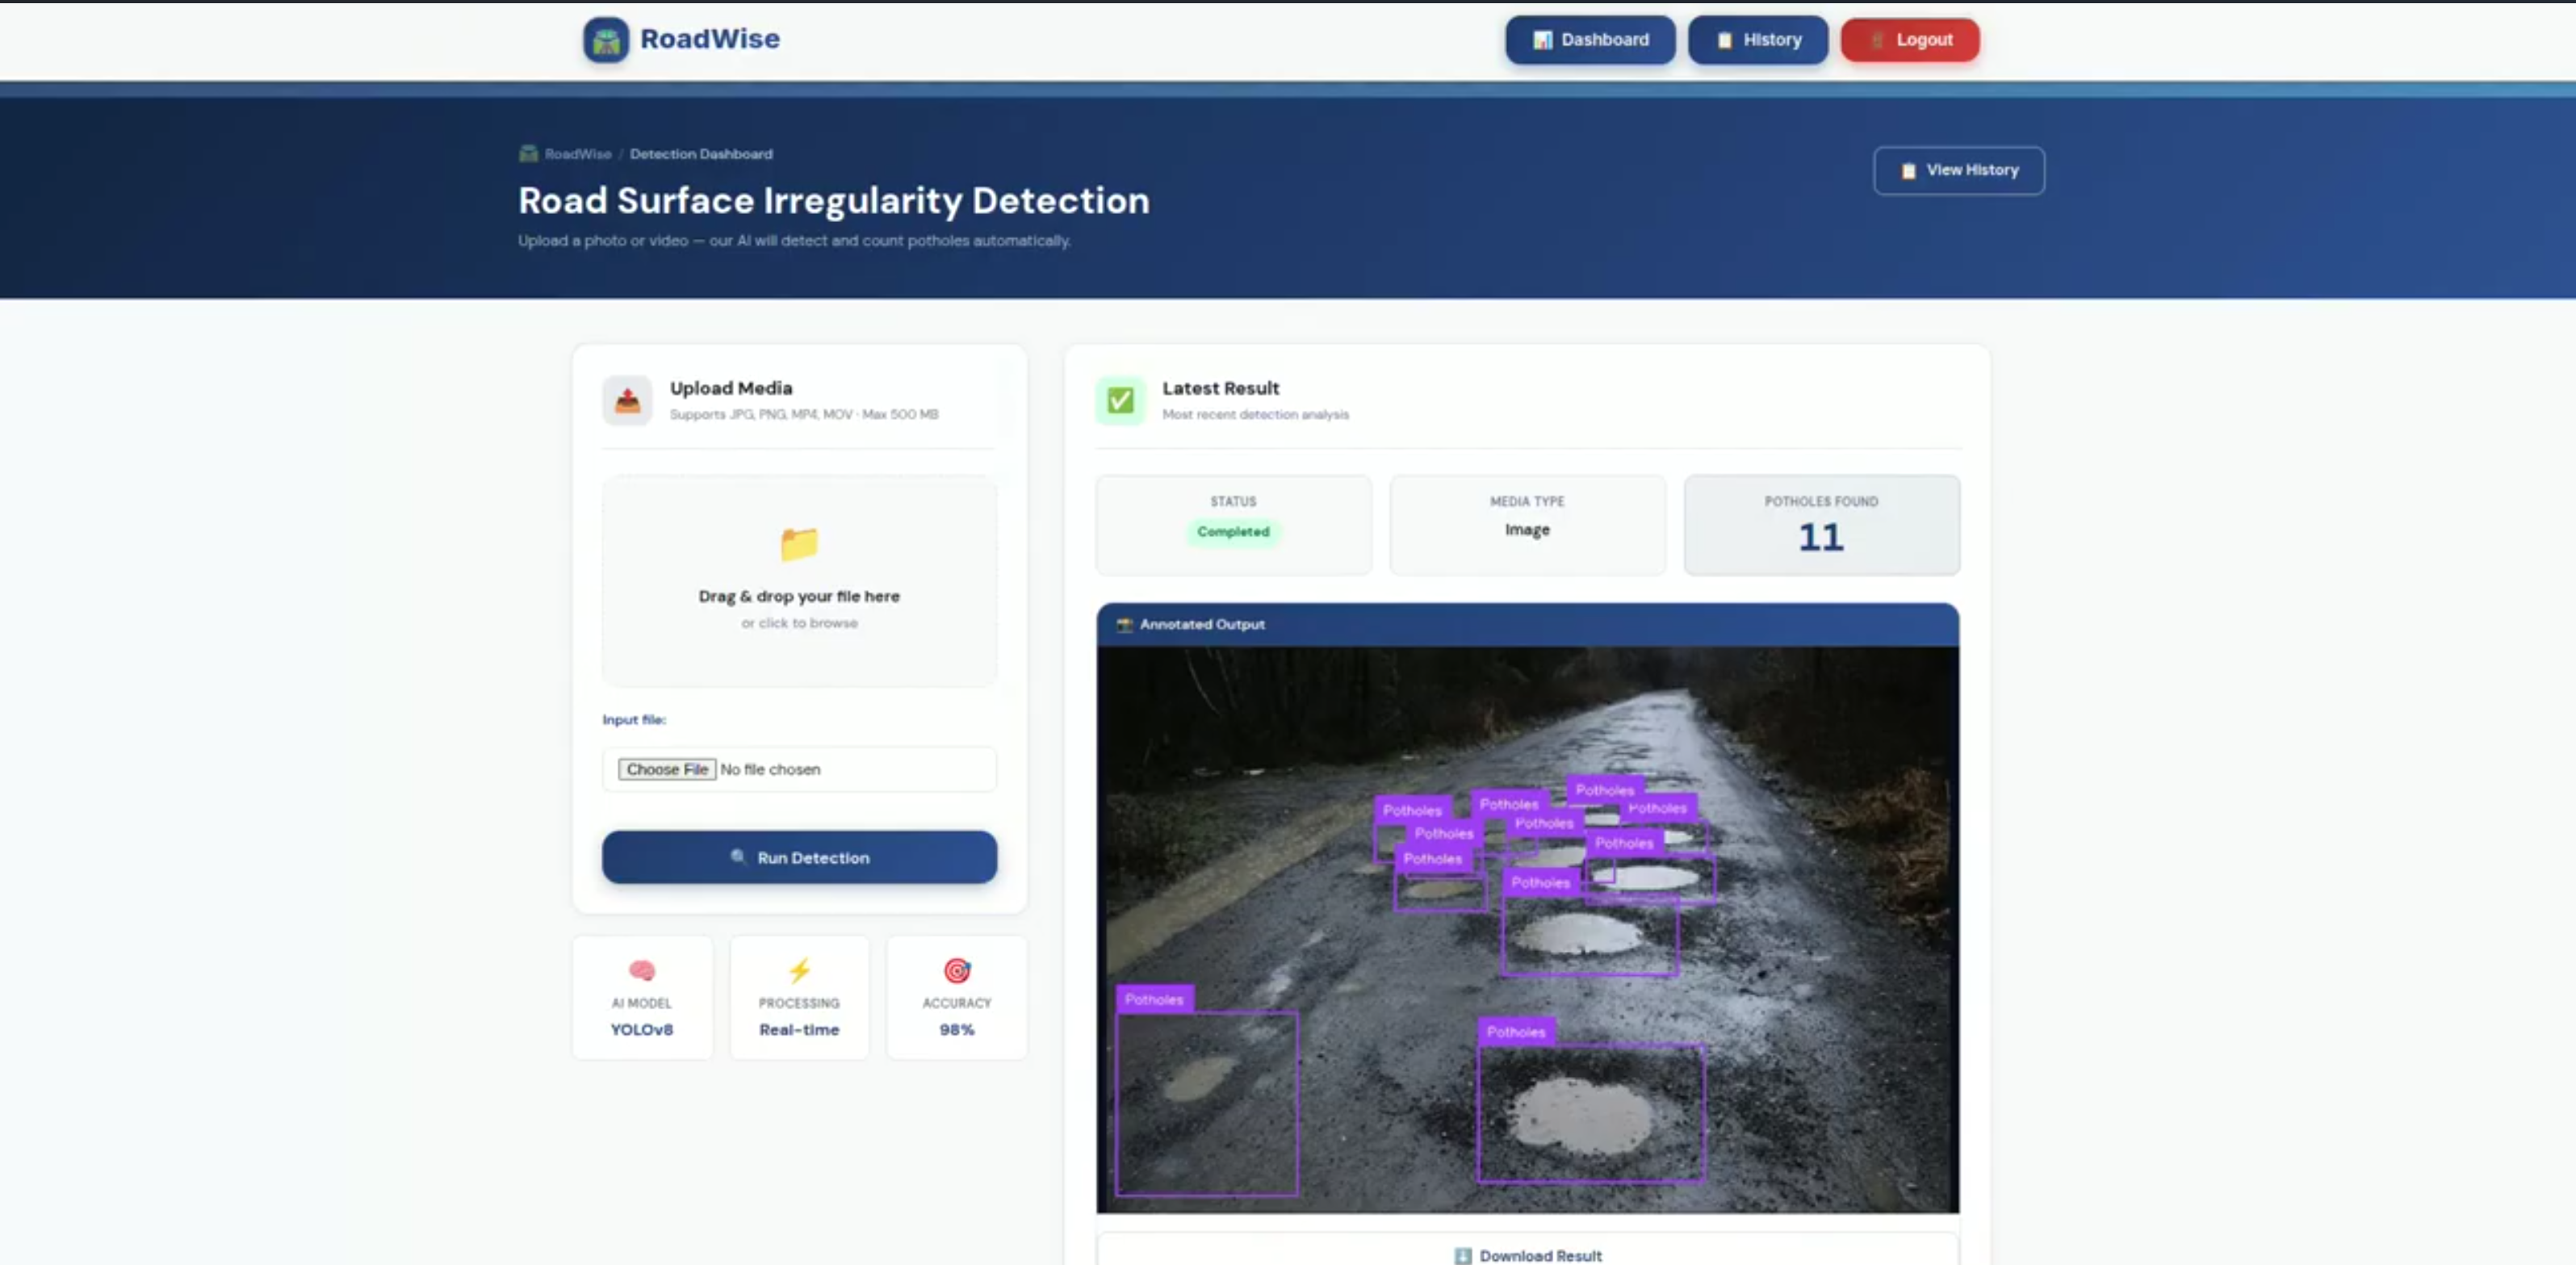
Task: Click the 'YOLOv8' model value
Action: (x=642, y=1030)
